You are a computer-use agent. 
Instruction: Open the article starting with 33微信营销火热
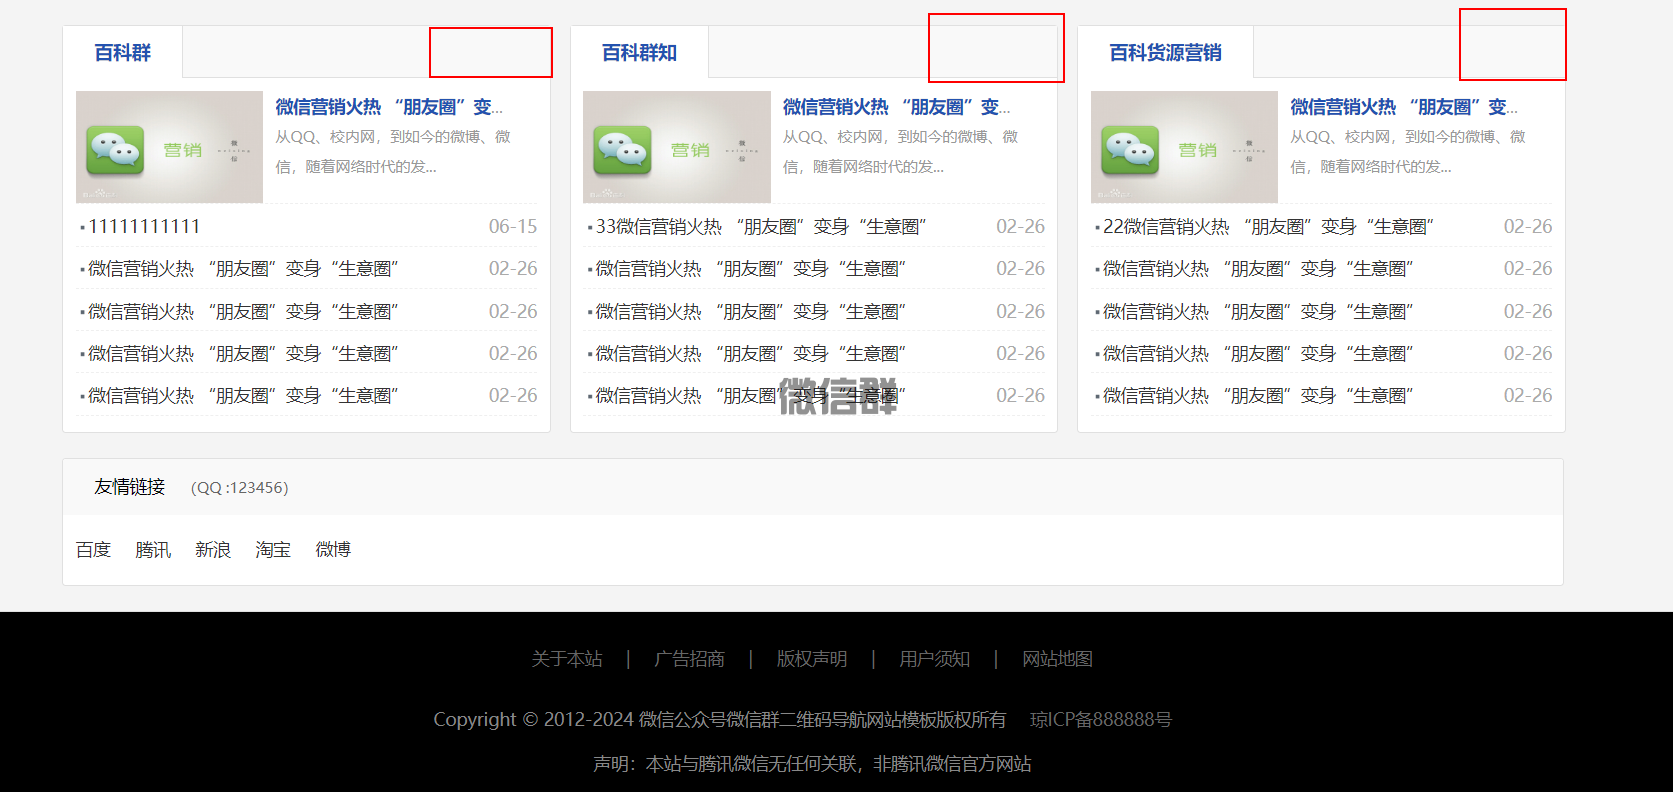tap(761, 227)
